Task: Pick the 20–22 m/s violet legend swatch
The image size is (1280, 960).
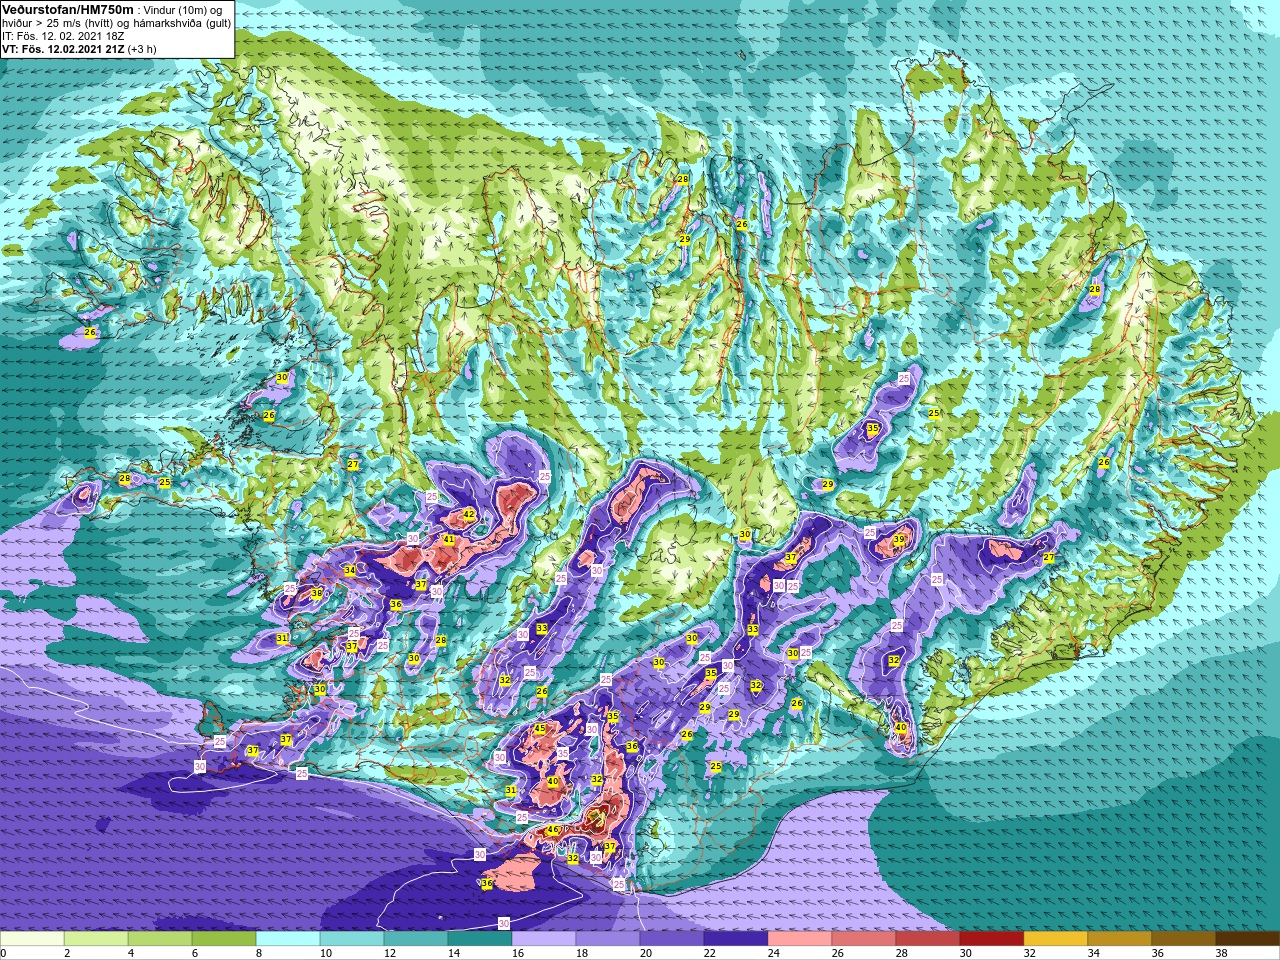Action: [x=672, y=940]
